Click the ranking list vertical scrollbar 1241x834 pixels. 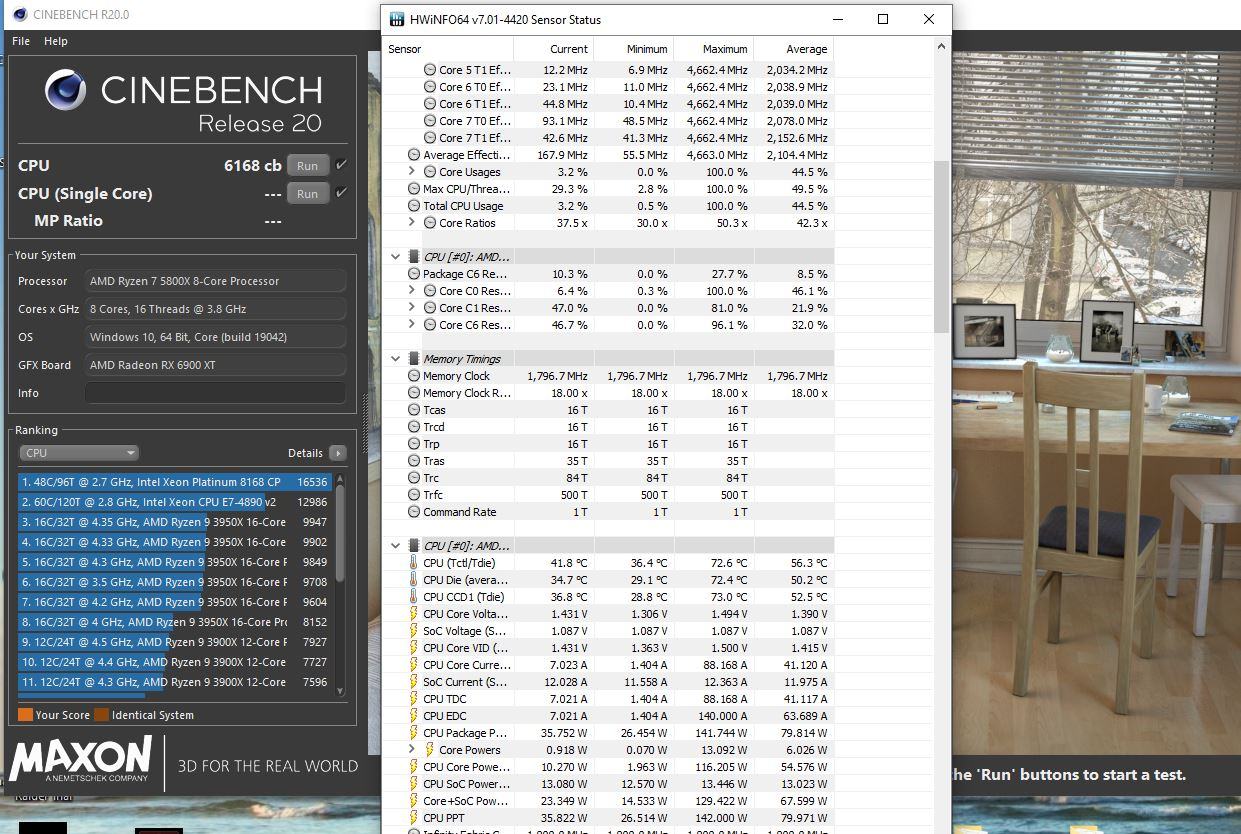tap(340, 533)
